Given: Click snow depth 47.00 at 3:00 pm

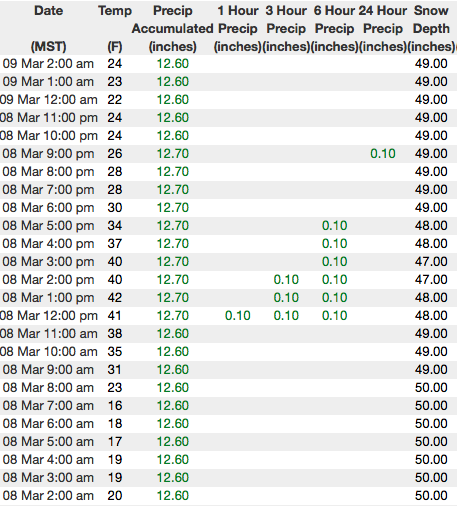Looking at the screenshot, I should pos(431,262).
